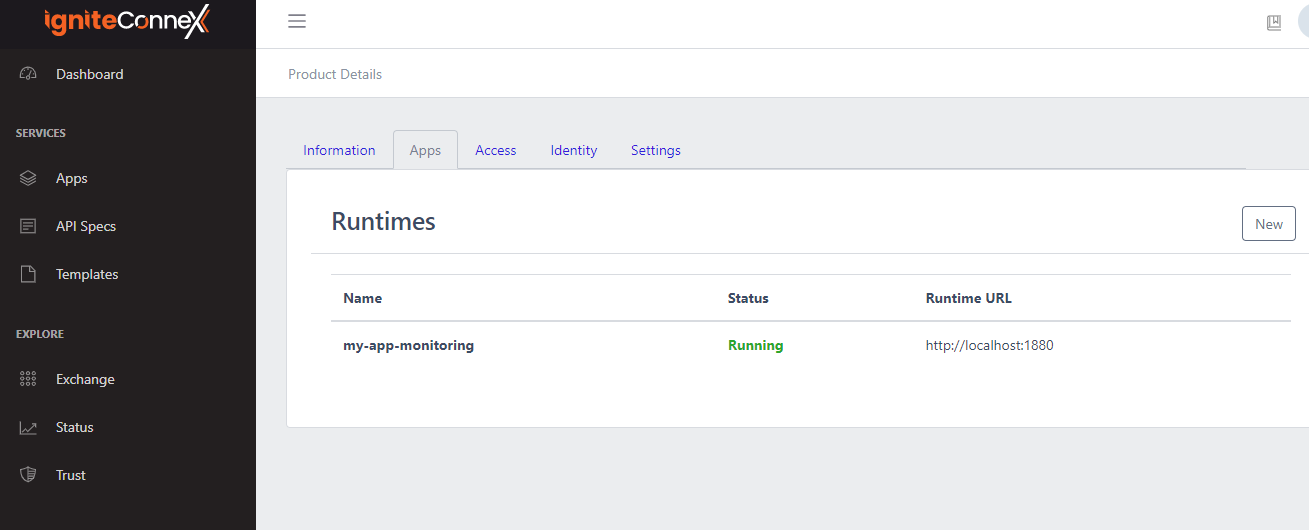Toggle the hamburger sidebar menu icon
This screenshot has width=1309, height=530.
pyautogui.click(x=297, y=22)
